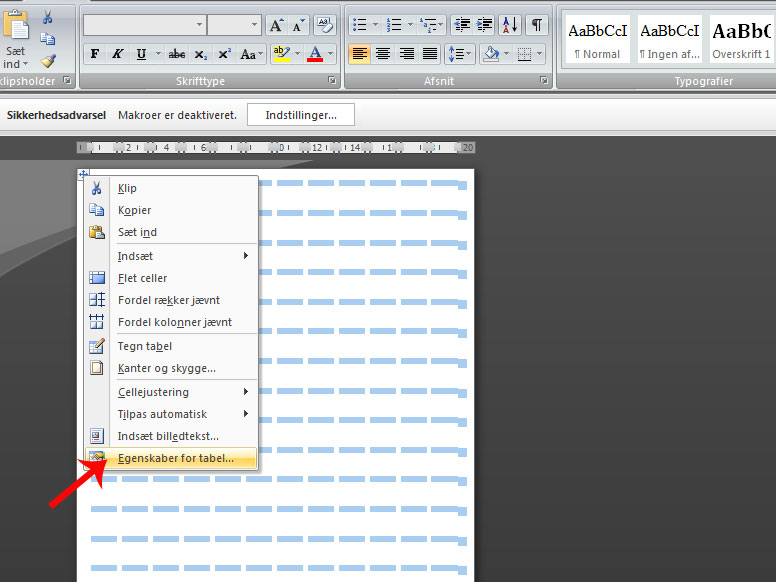
Task: Apply a bulleted list
Action: pyautogui.click(x=360, y=25)
